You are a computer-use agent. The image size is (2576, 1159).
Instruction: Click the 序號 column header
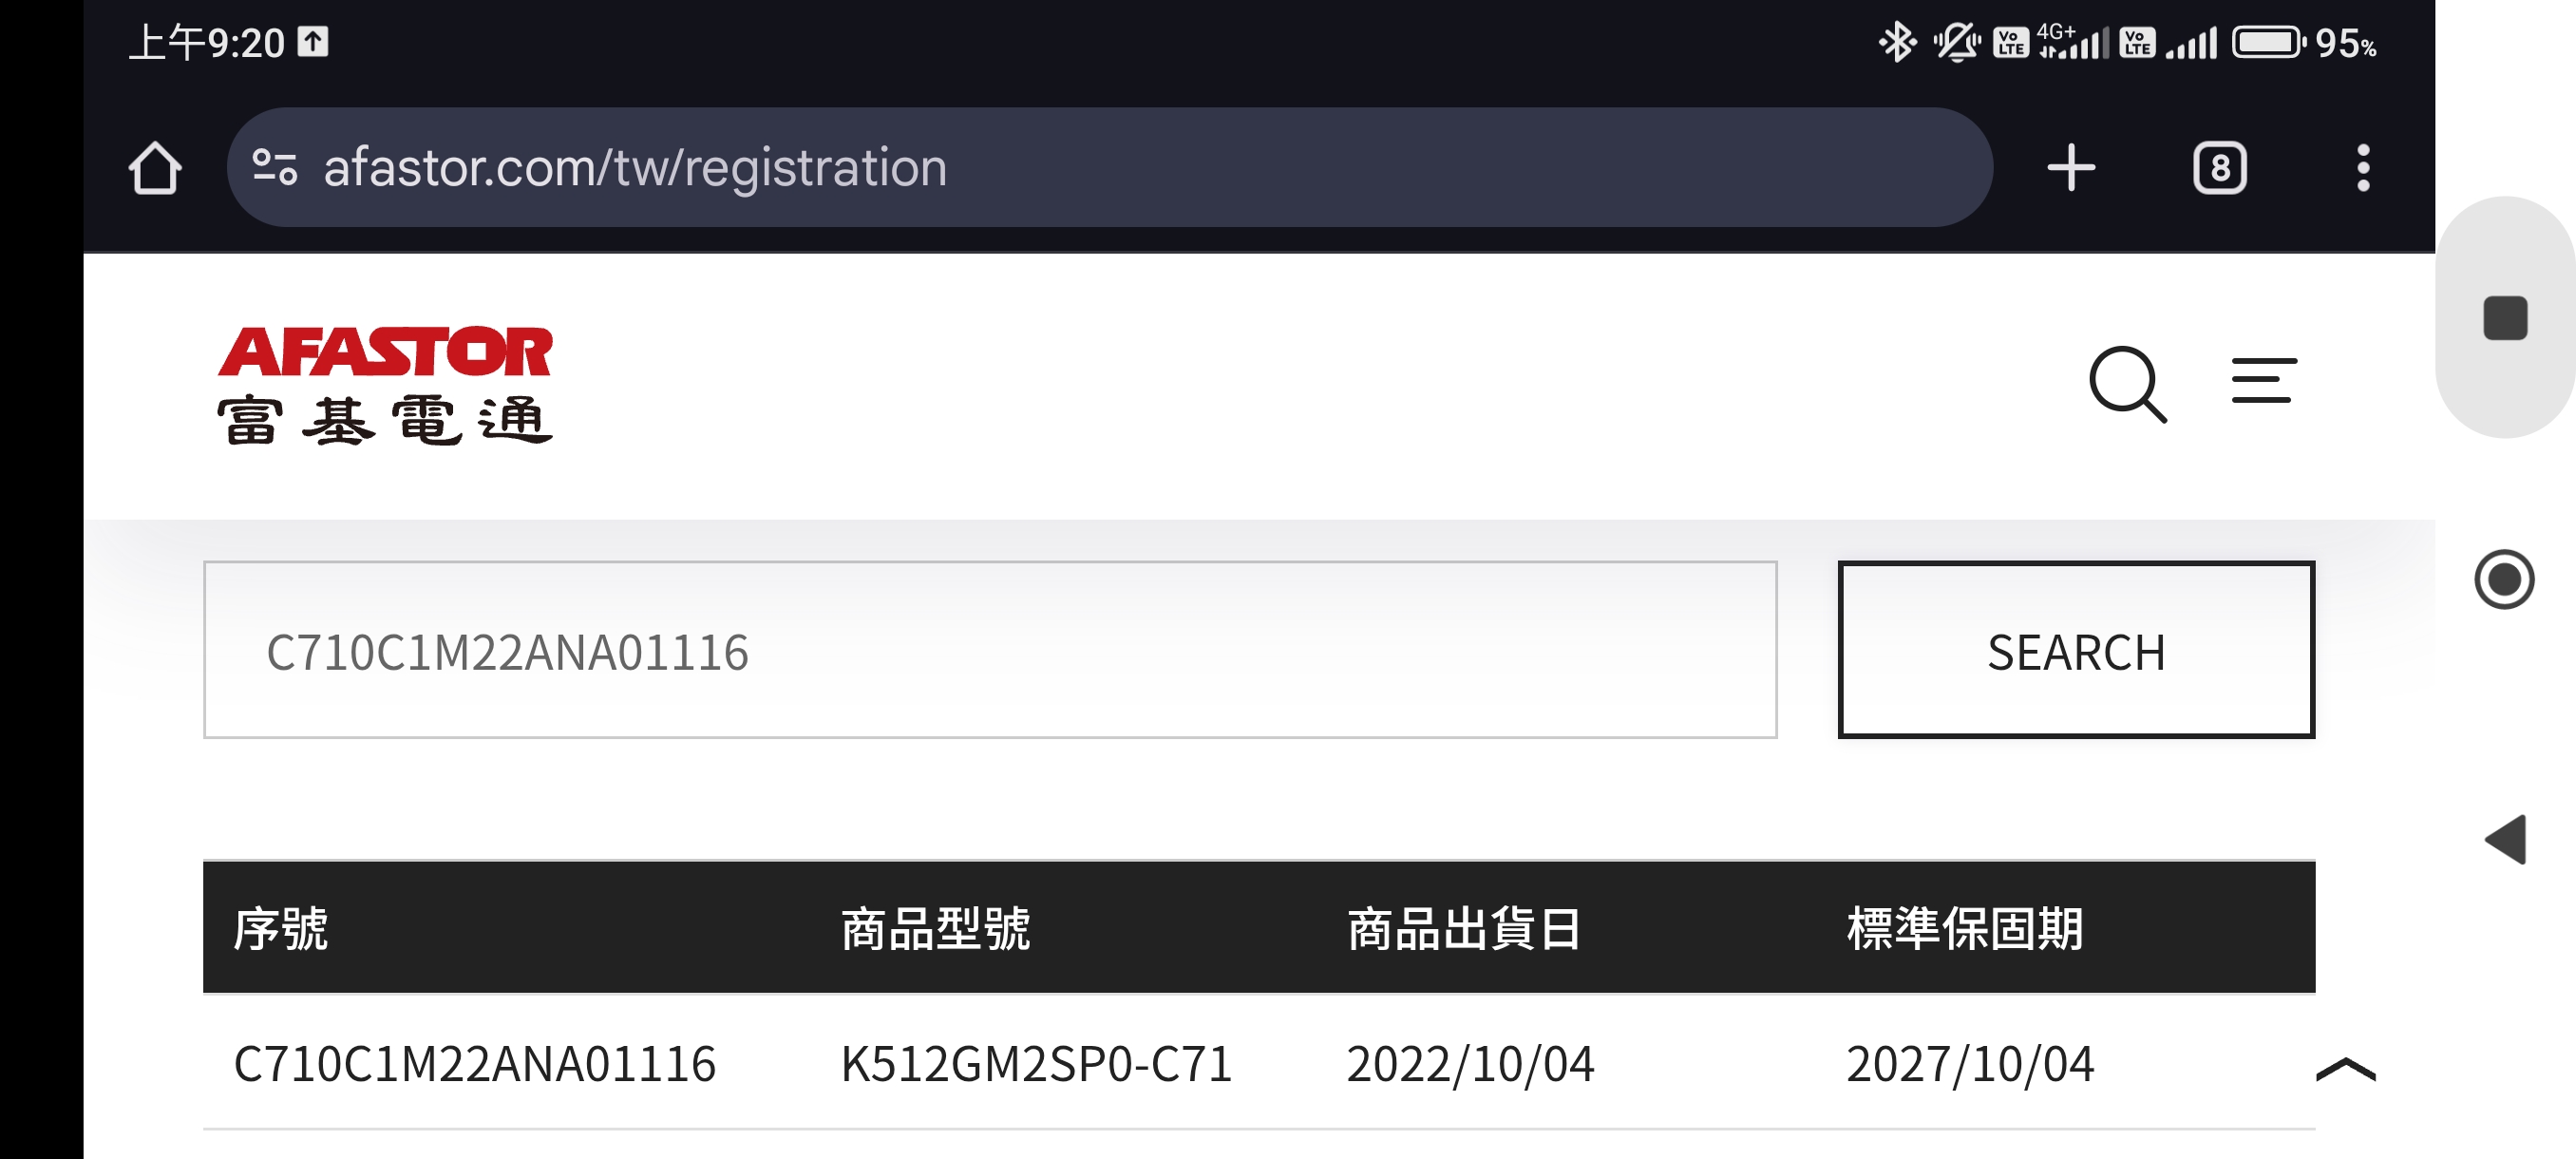281,928
